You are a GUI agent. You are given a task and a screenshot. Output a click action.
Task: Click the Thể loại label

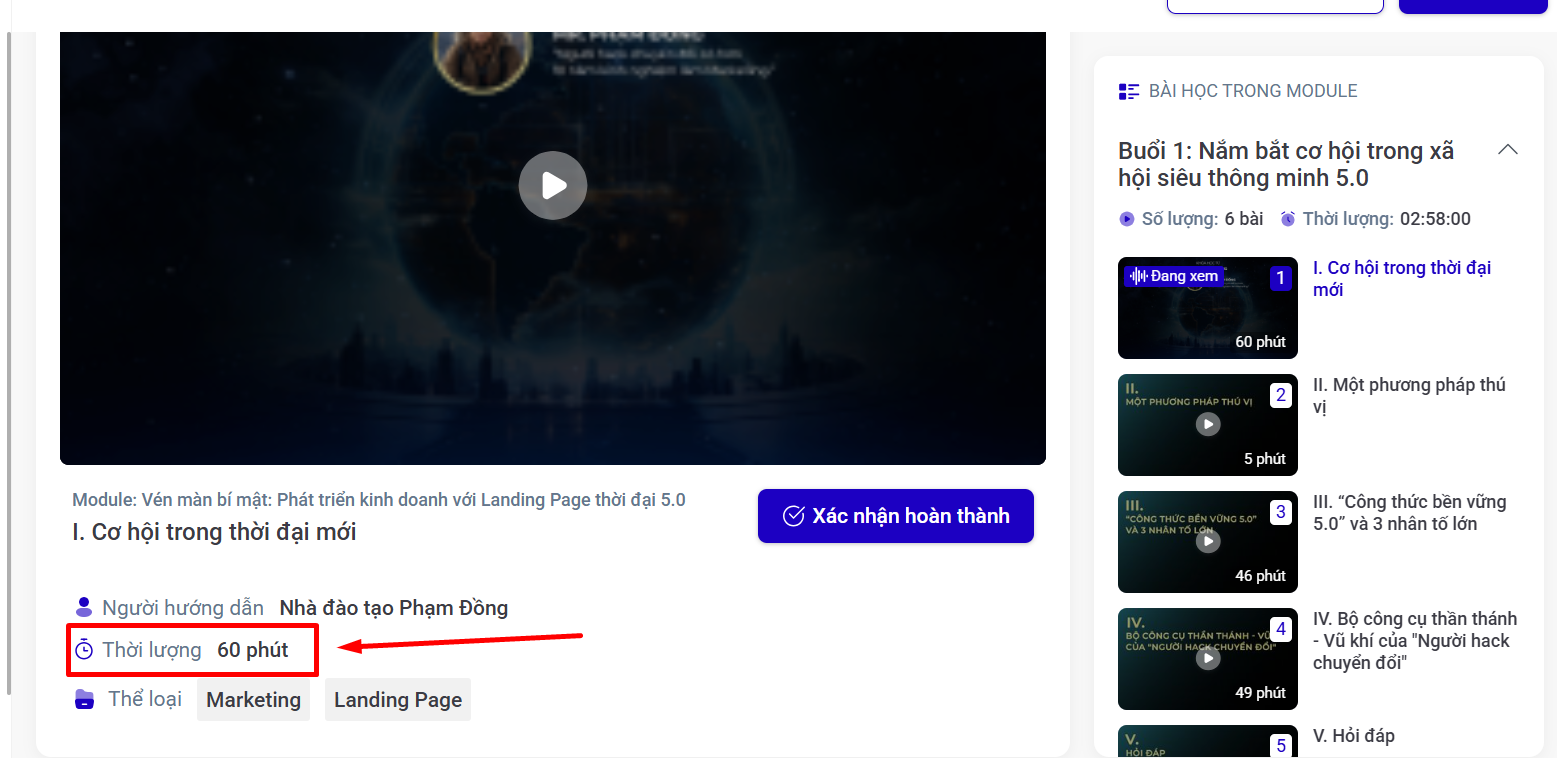(x=145, y=699)
